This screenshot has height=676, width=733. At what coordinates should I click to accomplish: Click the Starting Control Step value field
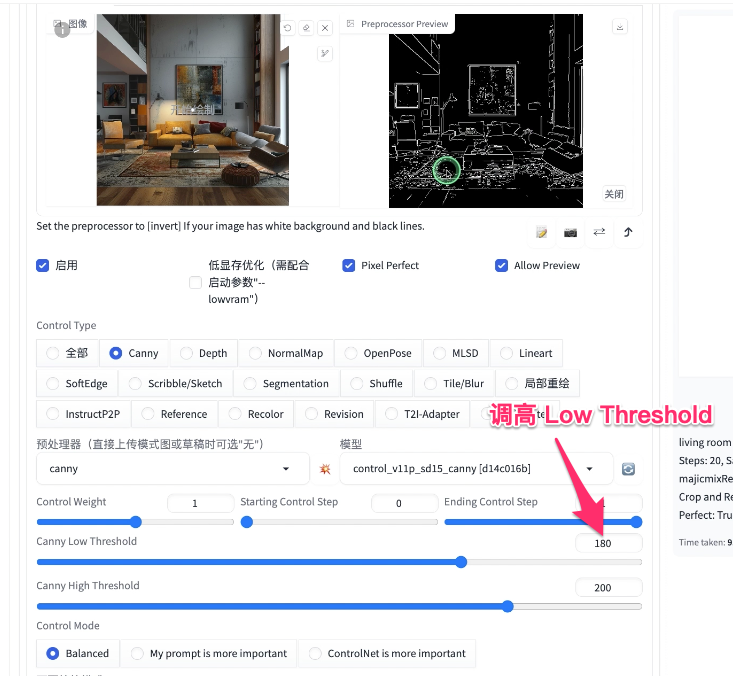[404, 503]
